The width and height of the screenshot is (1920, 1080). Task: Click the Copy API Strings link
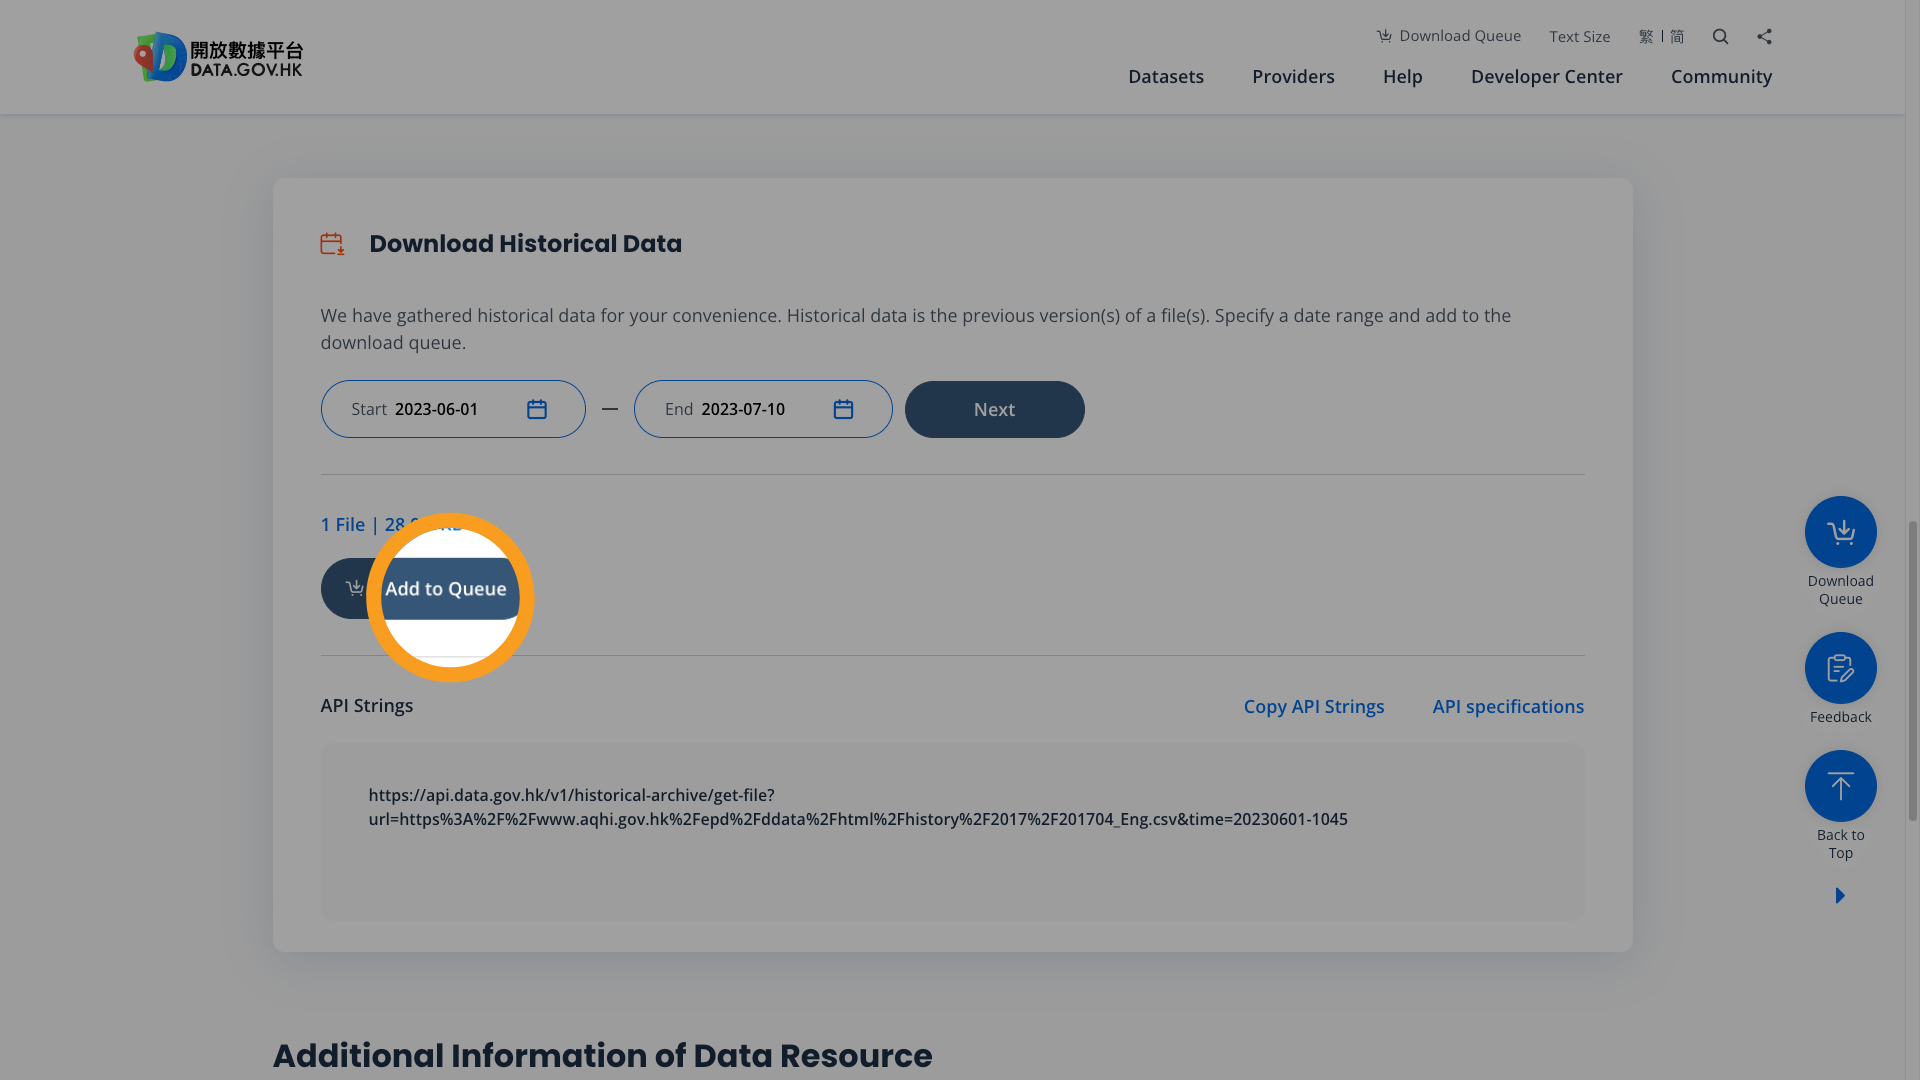pyautogui.click(x=1314, y=706)
